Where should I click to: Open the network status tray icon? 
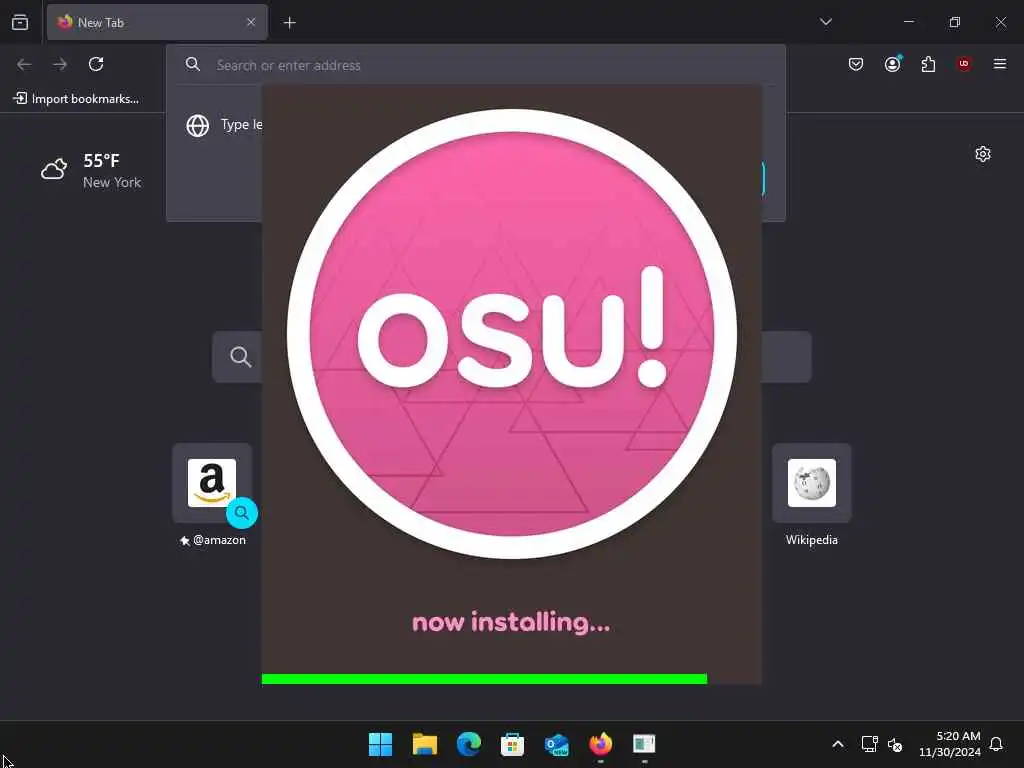(869, 744)
